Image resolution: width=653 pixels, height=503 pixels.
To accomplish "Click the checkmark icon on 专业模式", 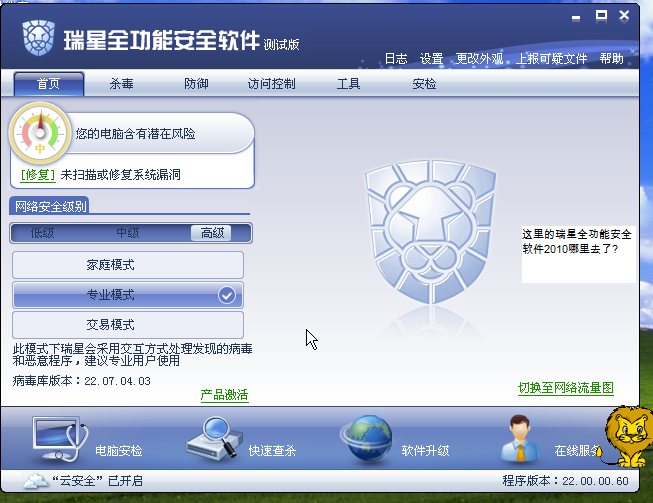I will coord(227,295).
